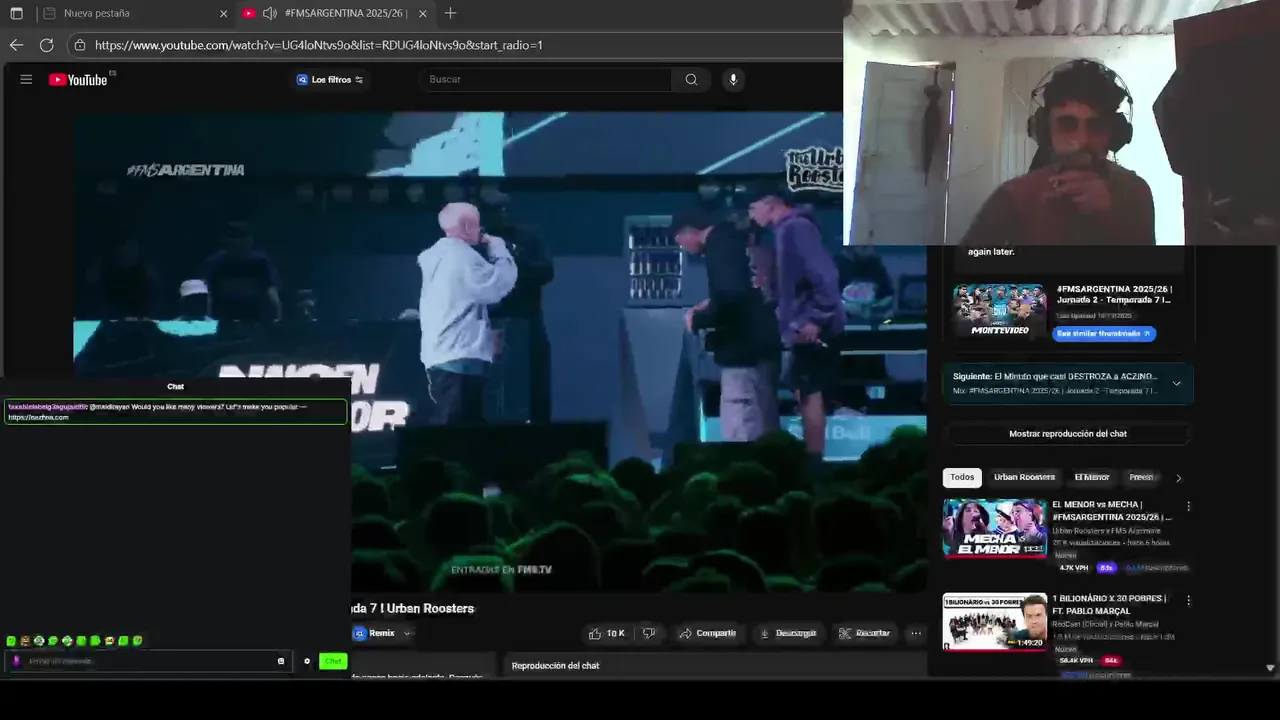Open a new tab with plus button
The height and width of the screenshot is (720, 1280).
(x=450, y=13)
